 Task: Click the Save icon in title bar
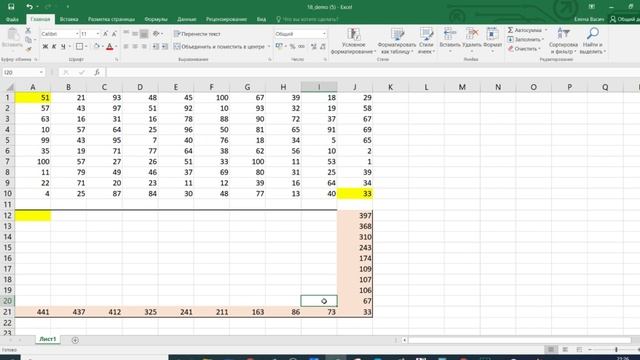click(x=11, y=7)
